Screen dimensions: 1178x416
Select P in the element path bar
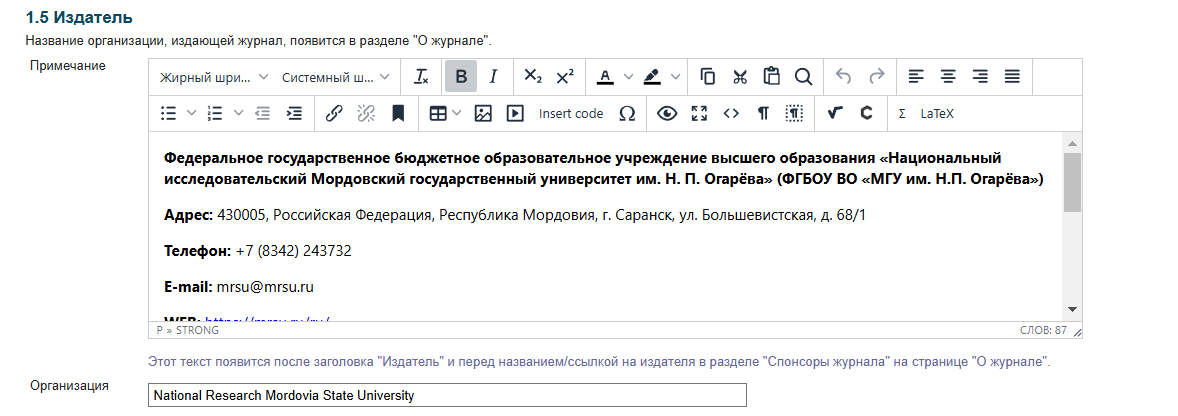(159, 330)
